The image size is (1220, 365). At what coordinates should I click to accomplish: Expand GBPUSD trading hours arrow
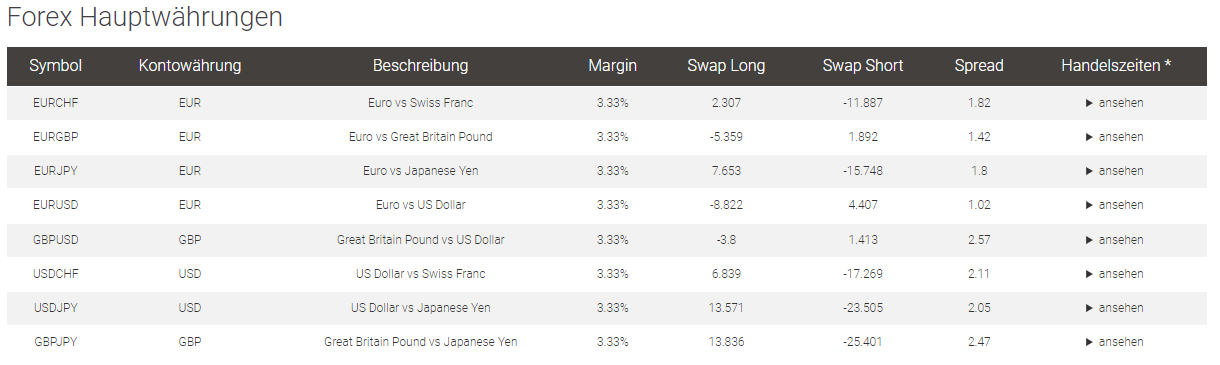click(1115, 240)
